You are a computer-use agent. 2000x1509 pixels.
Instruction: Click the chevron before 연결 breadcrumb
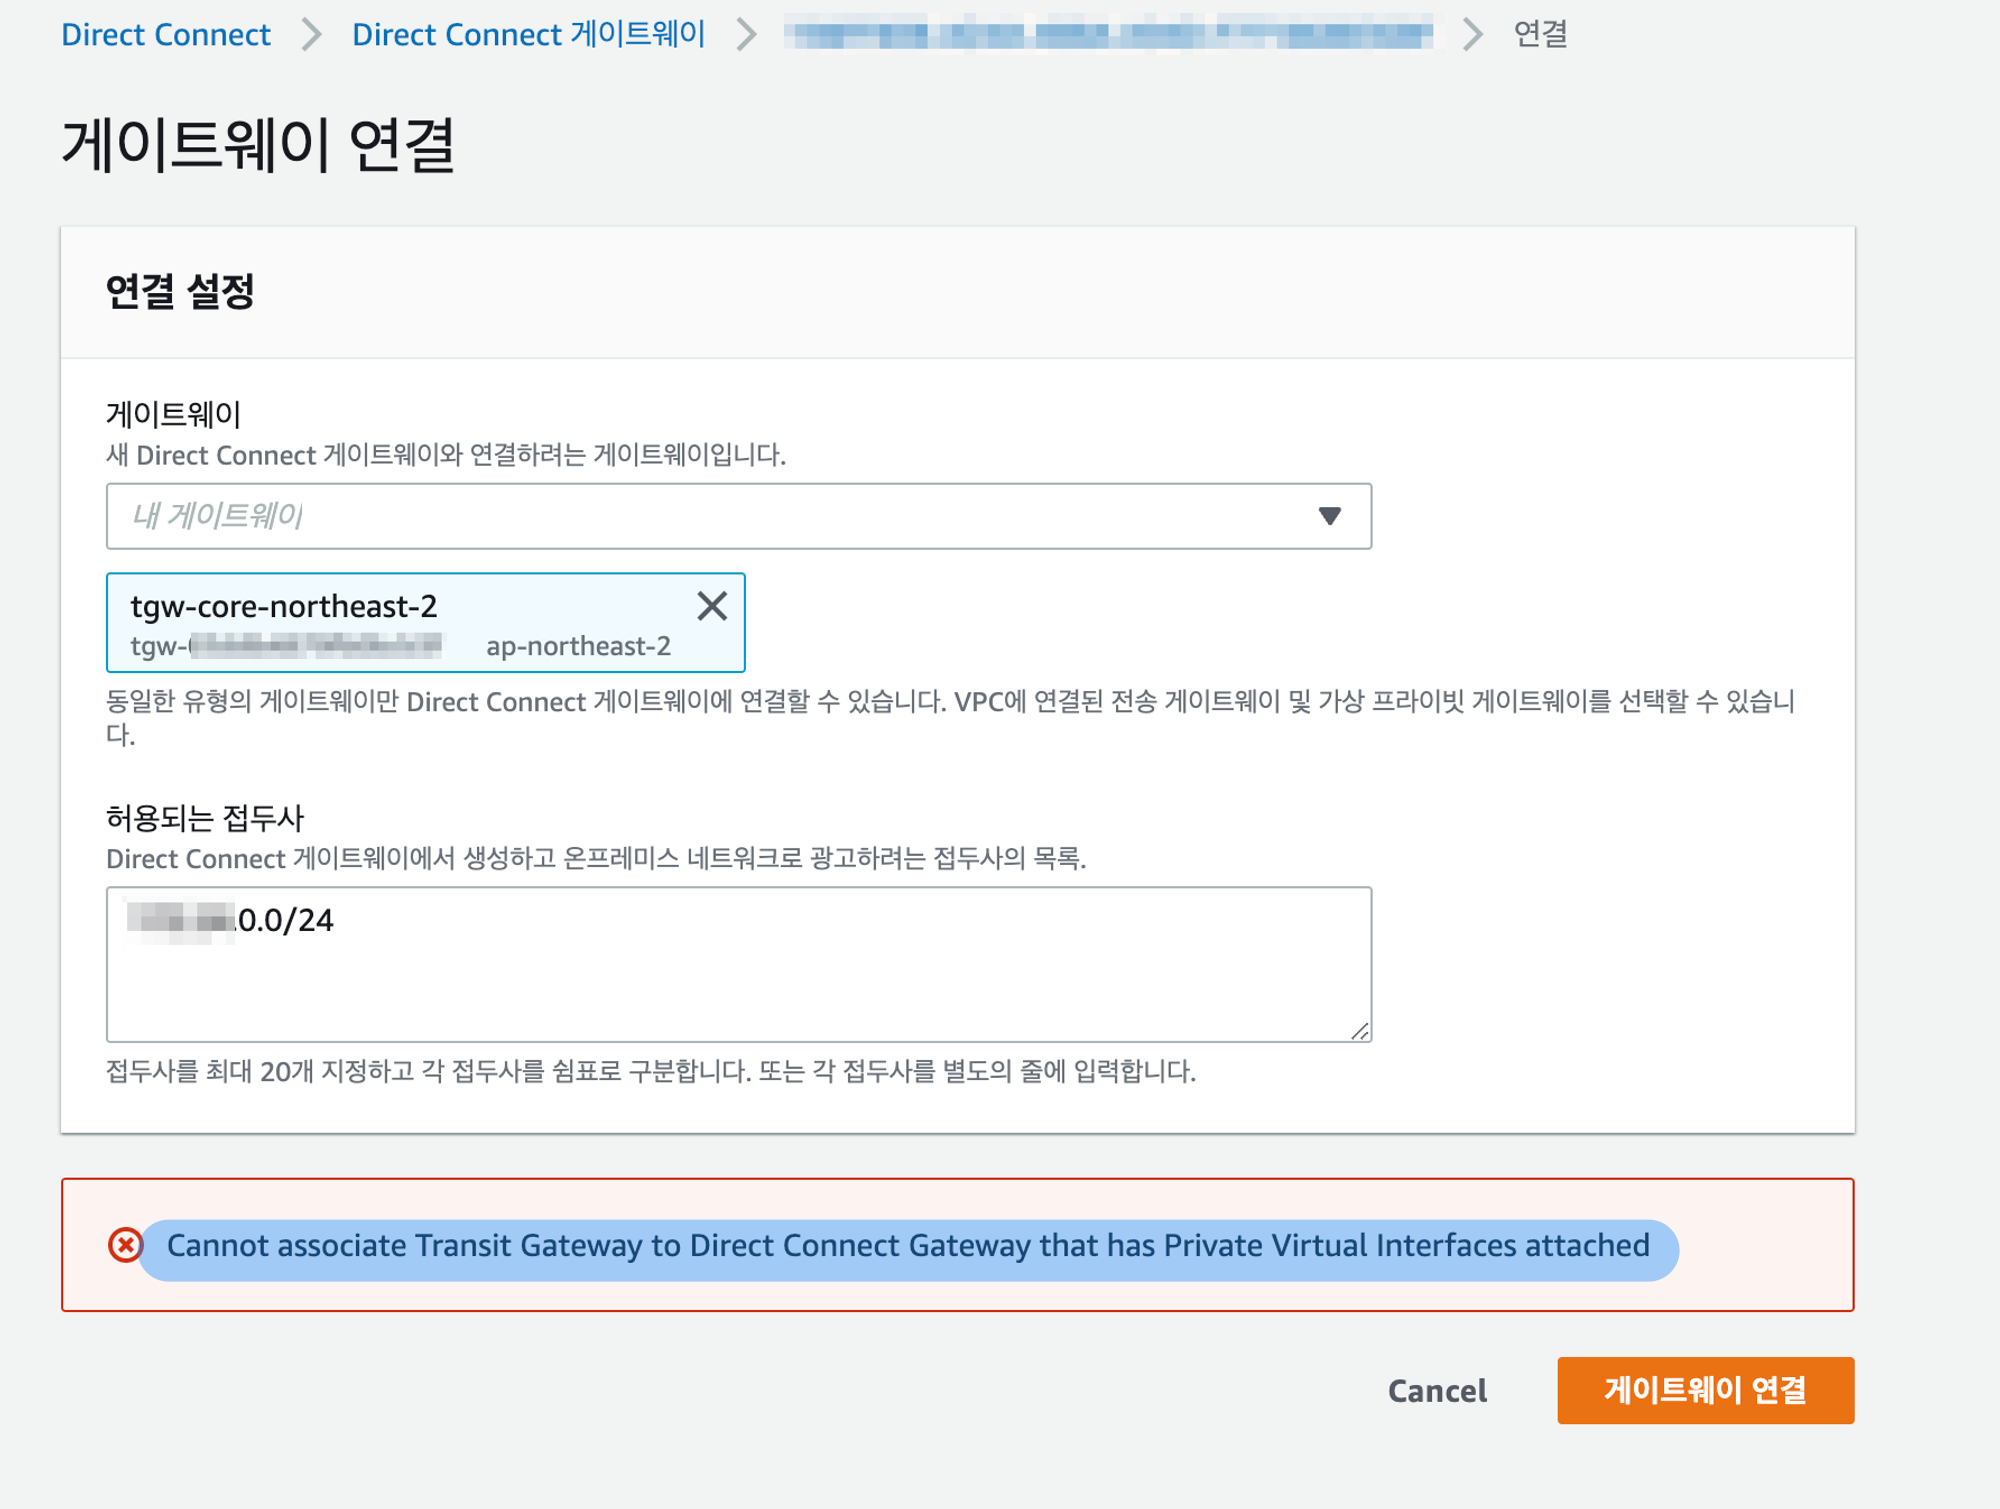coord(1472,35)
